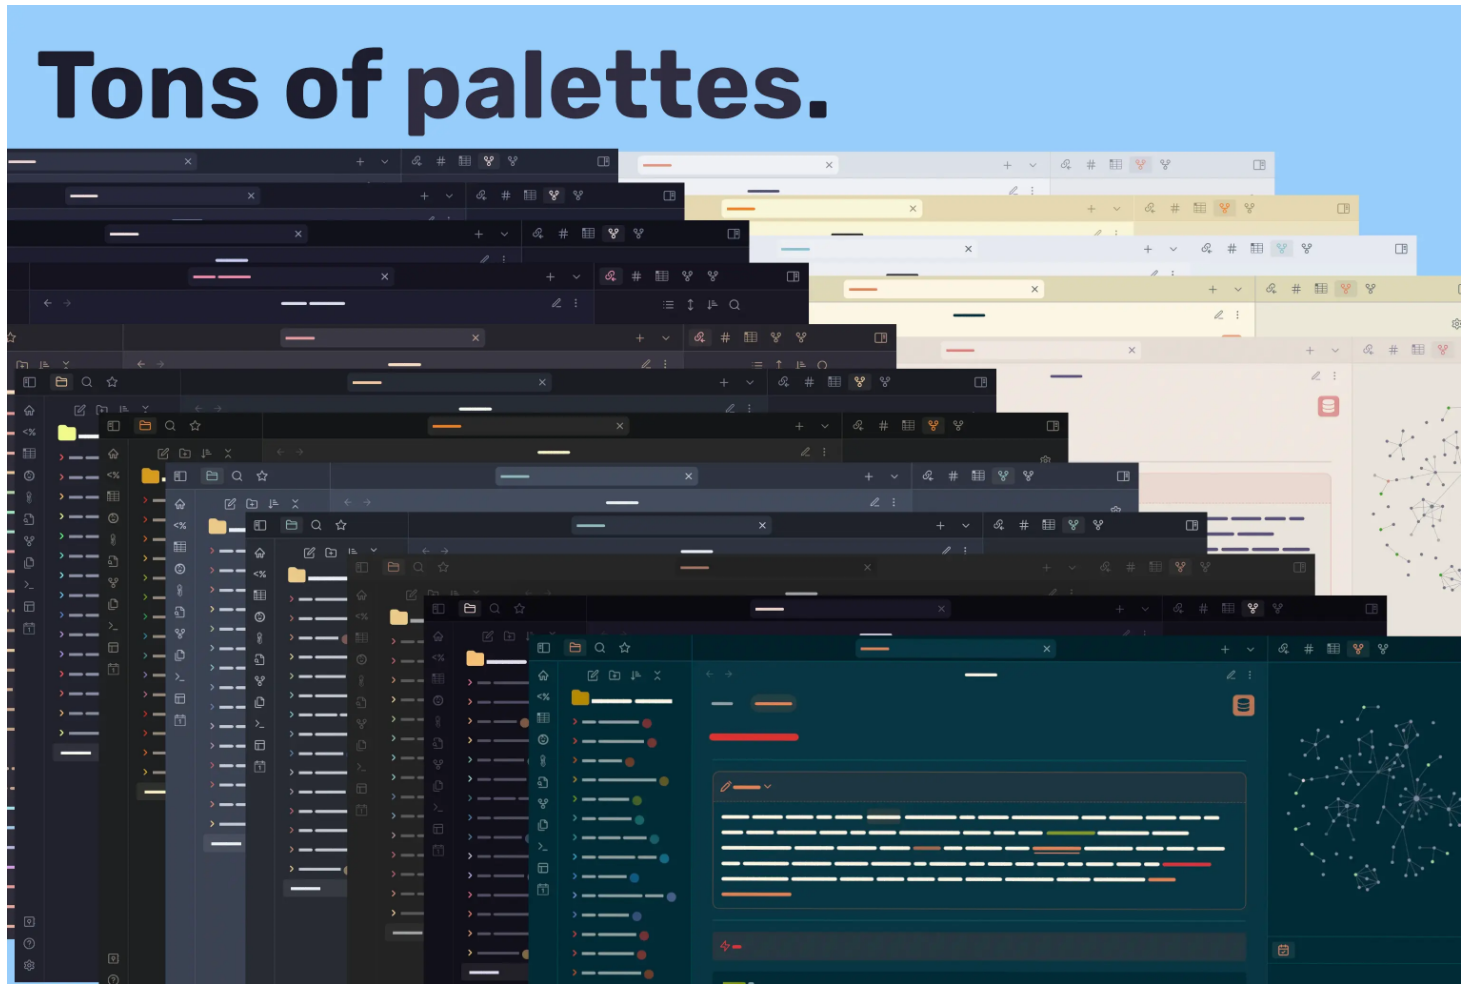Viewport: 1473px width, 992px height.
Task: Select active graph tab in teal window's right sidebar
Action: pyautogui.click(x=1358, y=649)
